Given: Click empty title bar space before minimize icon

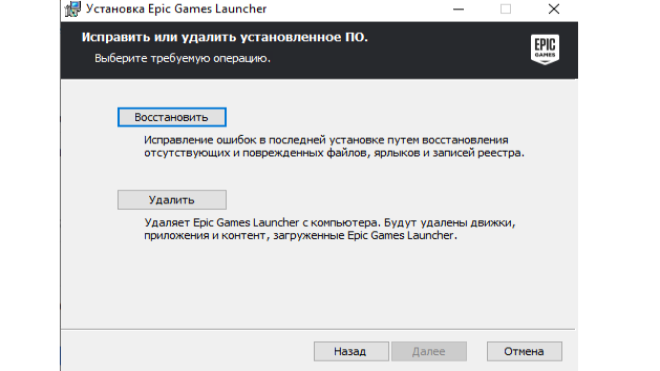Looking at the screenshot, I should coord(358,9).
